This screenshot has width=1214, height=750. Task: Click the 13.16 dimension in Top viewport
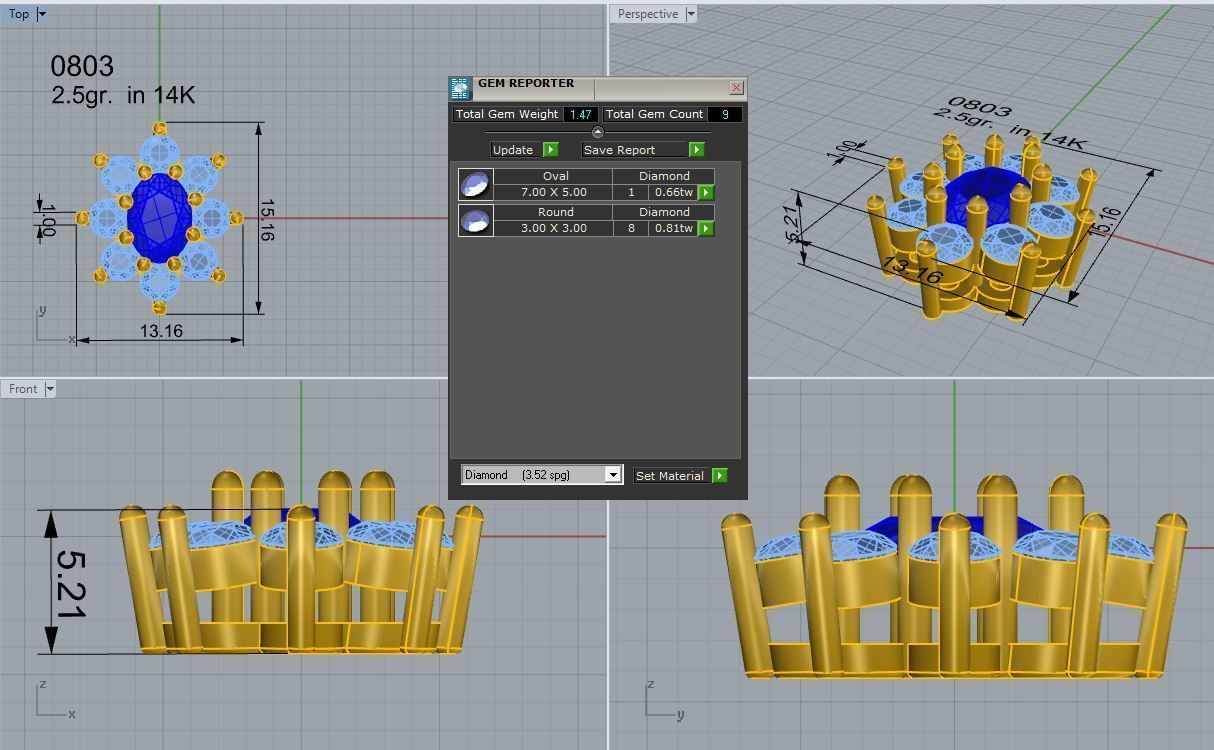click(x=161, y=331)
